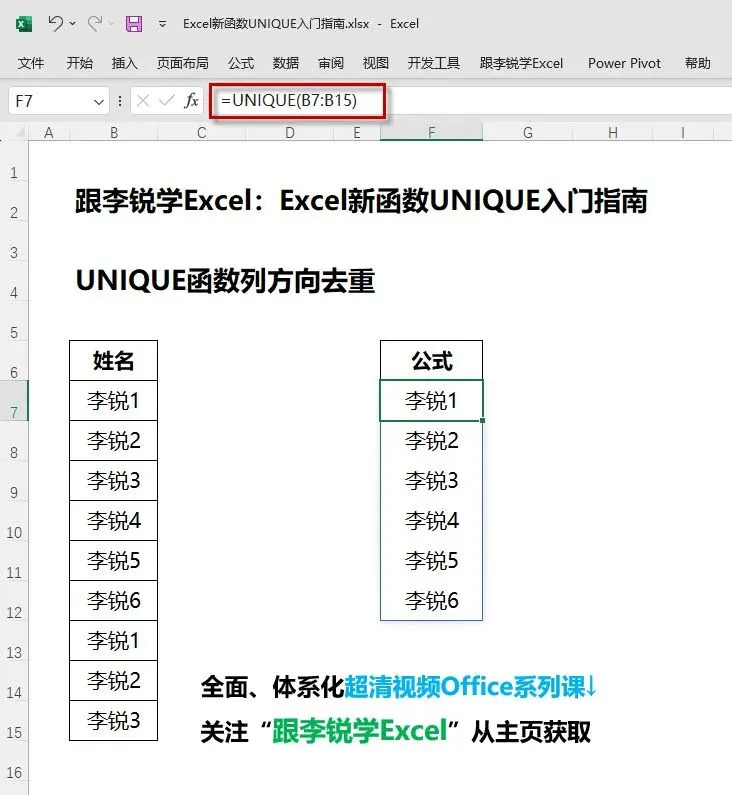The width and height of the screenshot is (732, 795).
Task: Click the heading UNIQUE函数列方向去重
Action: (x=226, y=281)
